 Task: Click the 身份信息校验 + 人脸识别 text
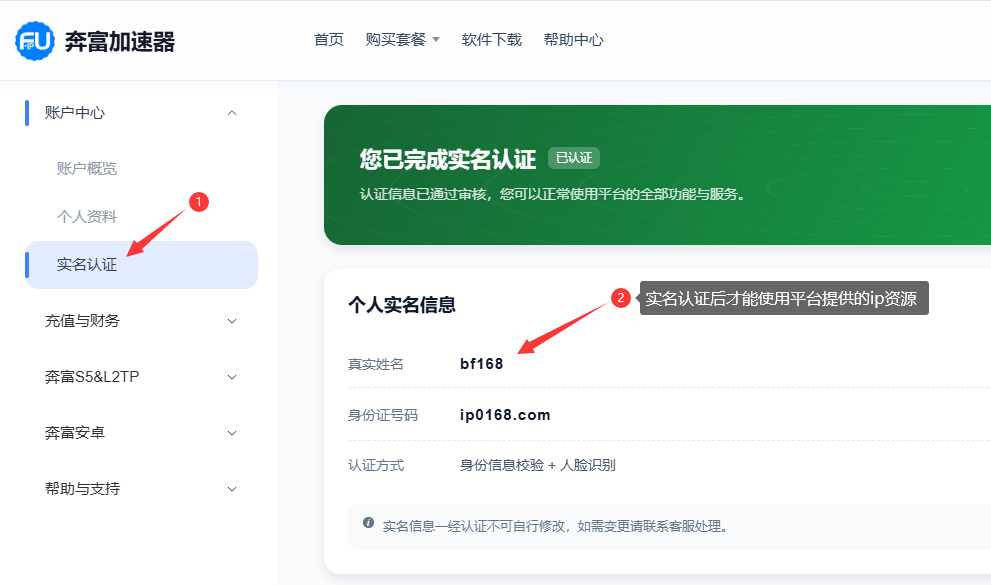(x=537, y=466)
